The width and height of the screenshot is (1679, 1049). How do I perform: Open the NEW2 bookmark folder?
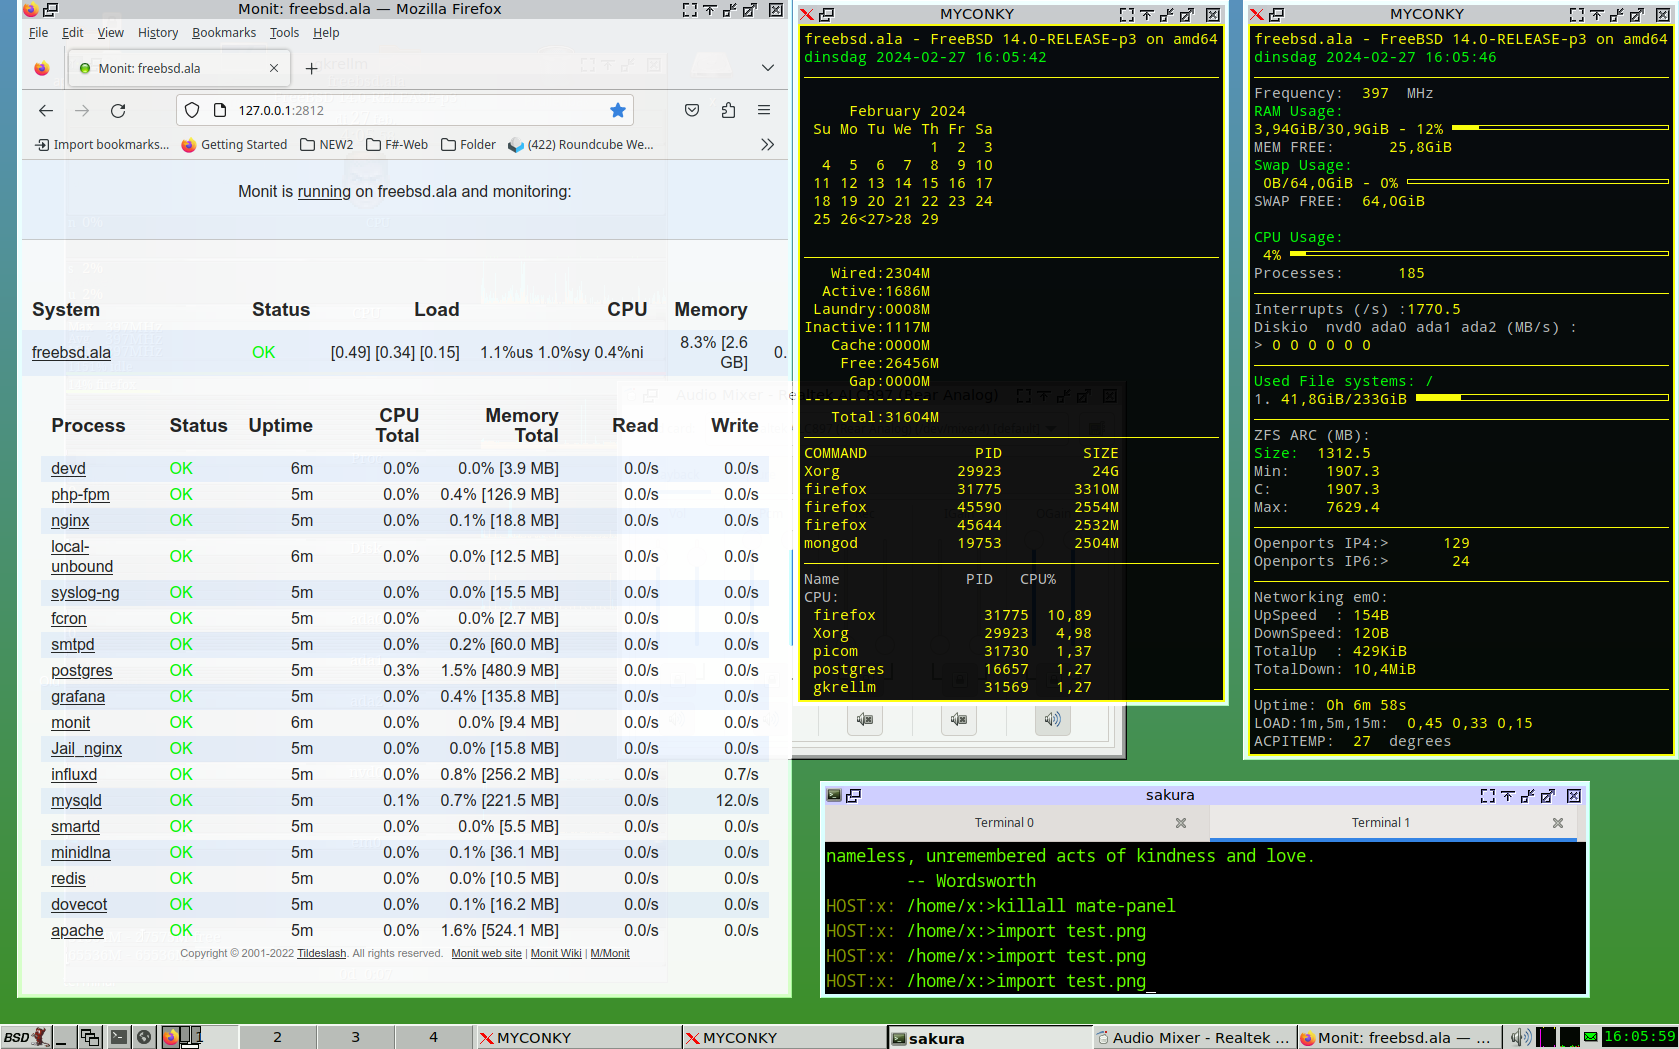click(x=327, y=144)
